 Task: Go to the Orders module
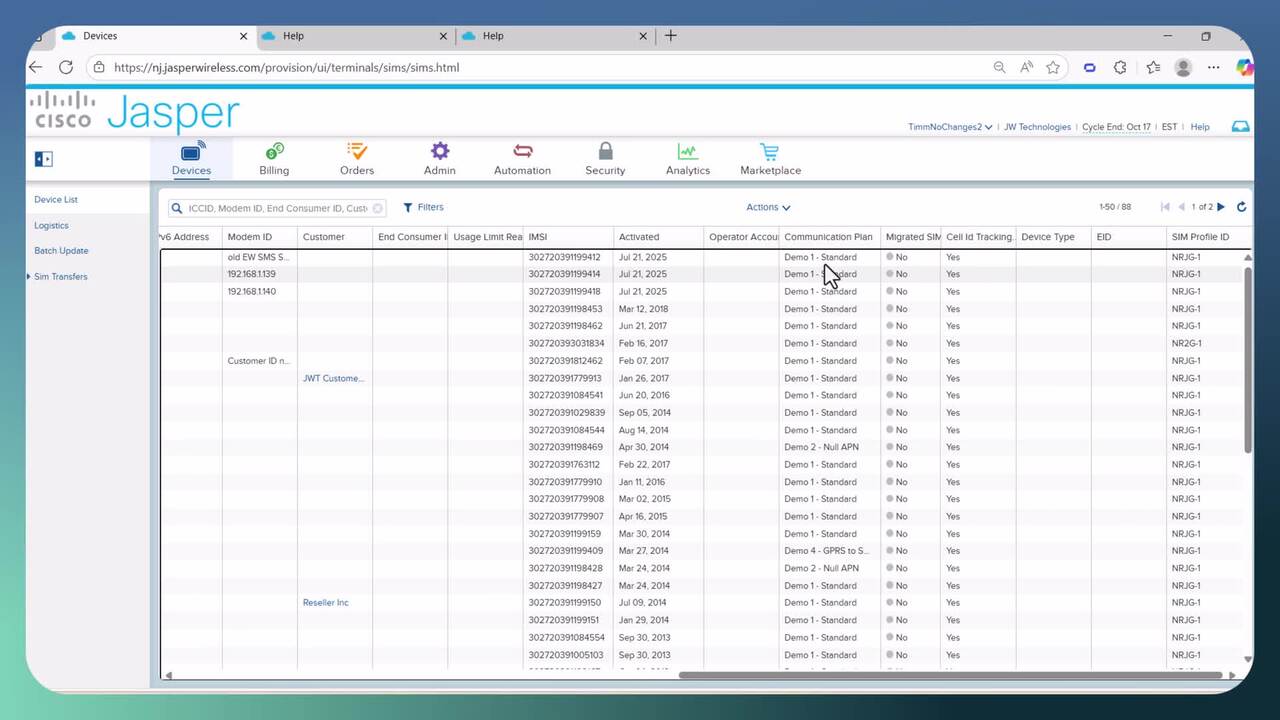pos(357,152)
